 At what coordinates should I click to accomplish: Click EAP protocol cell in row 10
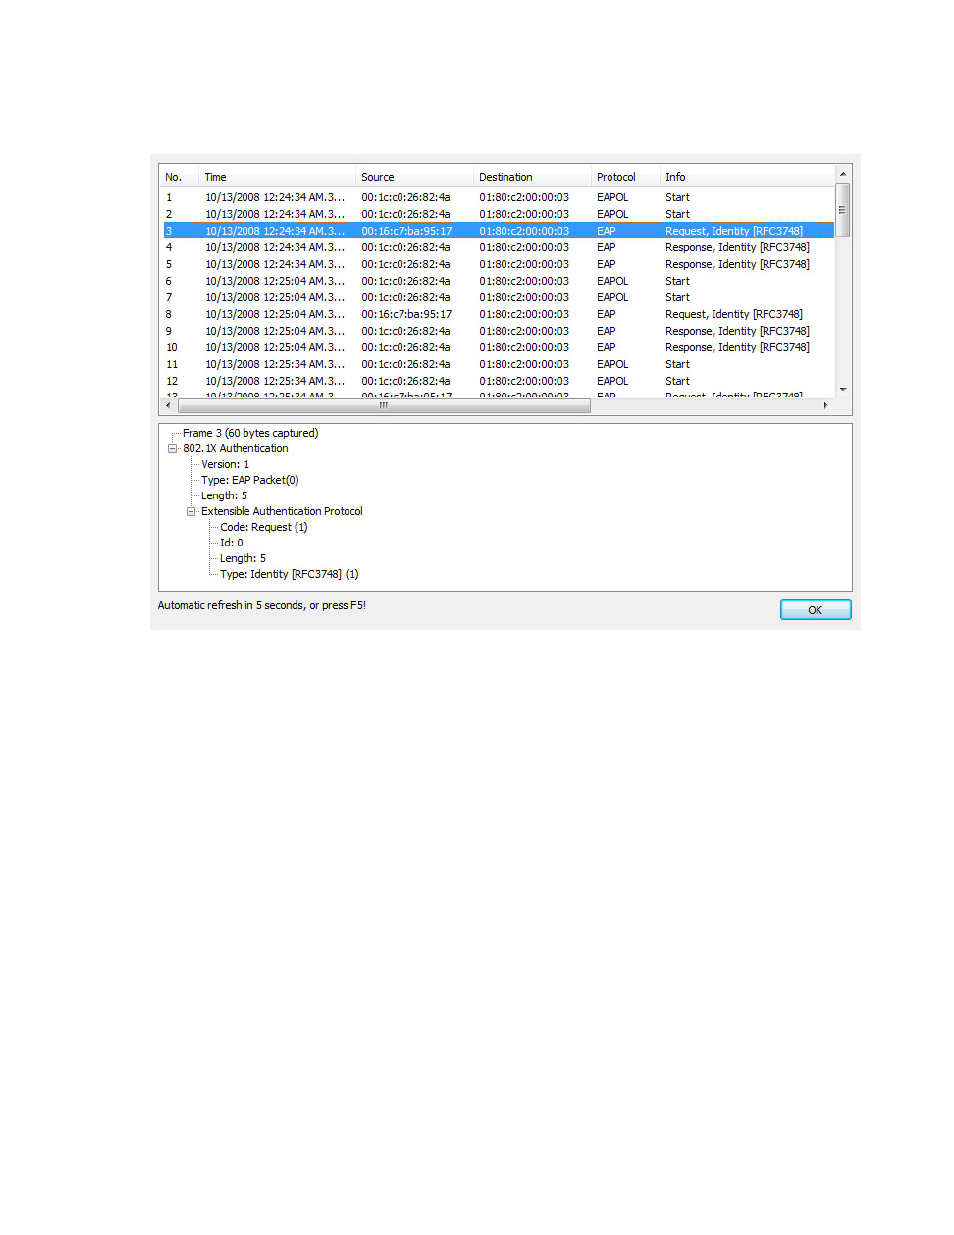coord(606,348)
